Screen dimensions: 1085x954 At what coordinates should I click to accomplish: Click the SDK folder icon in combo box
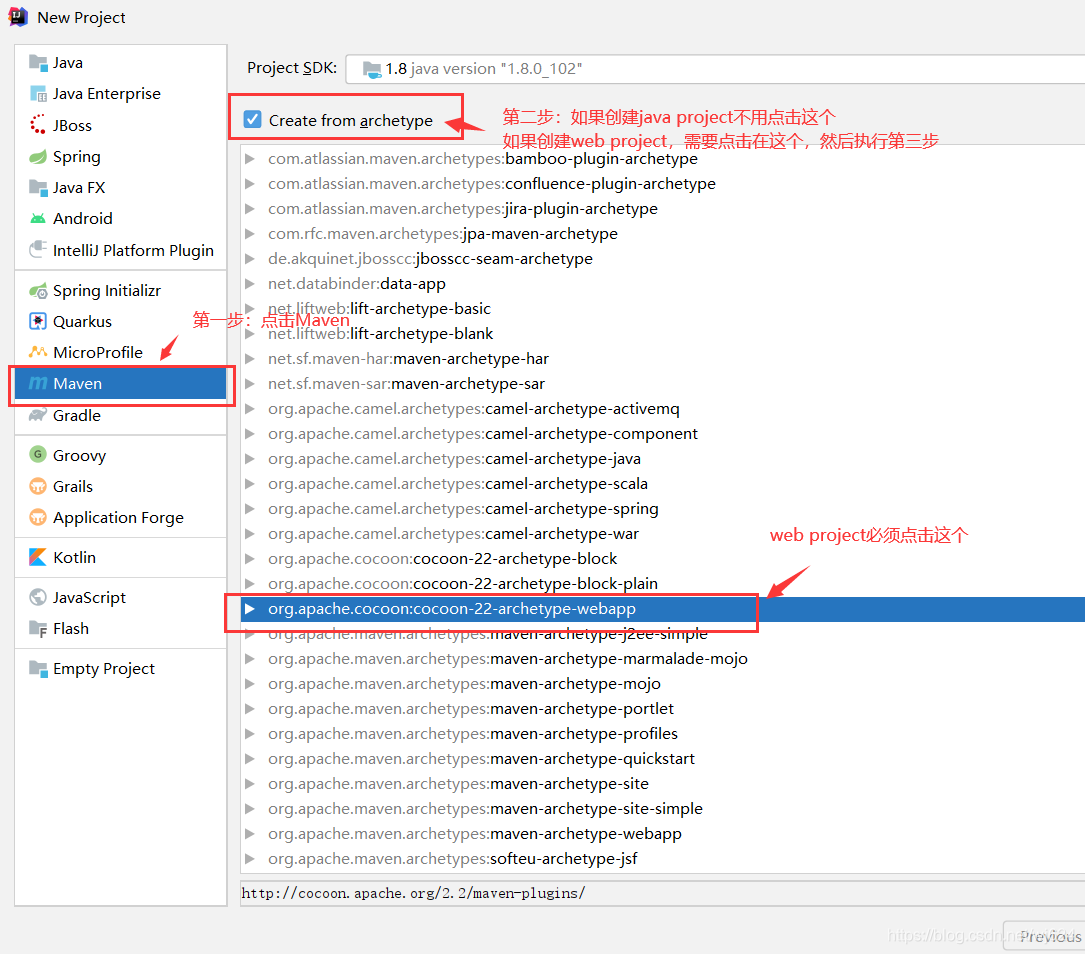pyautogui.click(x=372, y=69)
